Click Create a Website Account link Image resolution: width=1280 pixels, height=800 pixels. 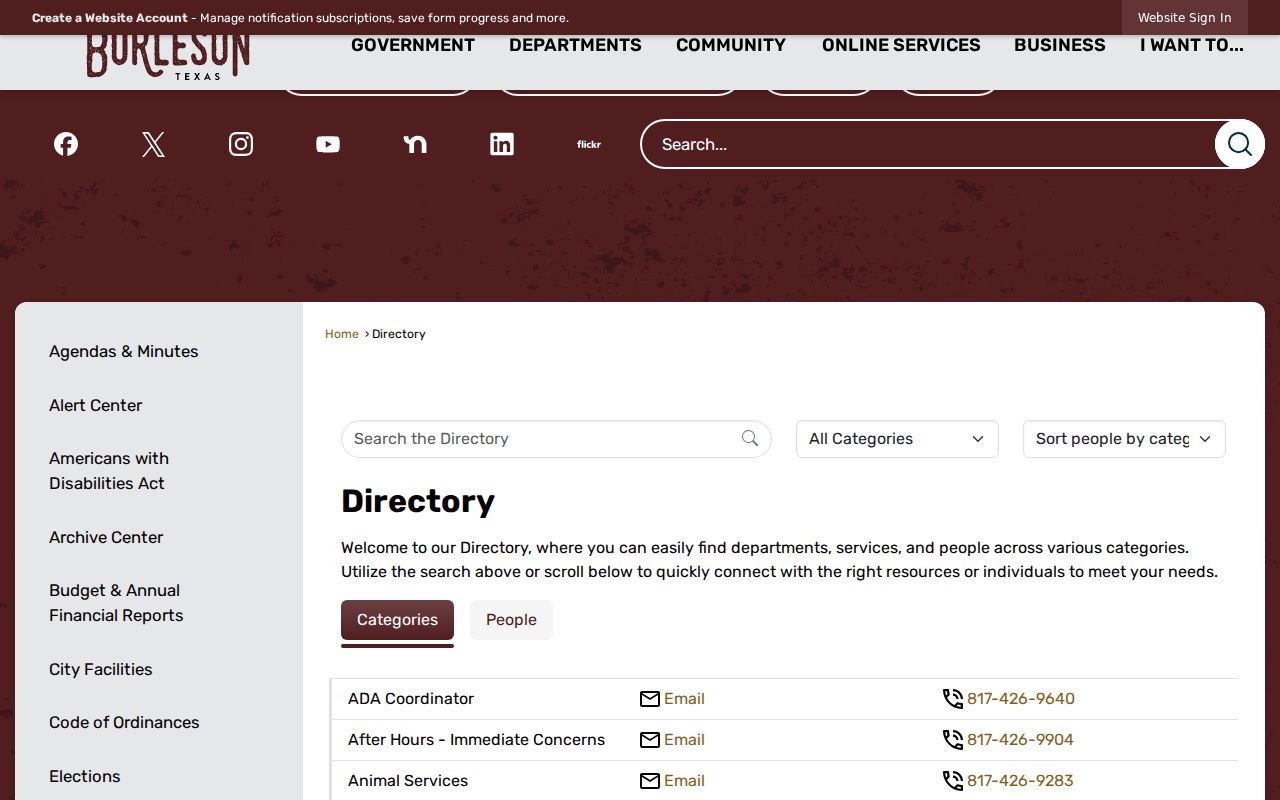click(x=109, y=18)
